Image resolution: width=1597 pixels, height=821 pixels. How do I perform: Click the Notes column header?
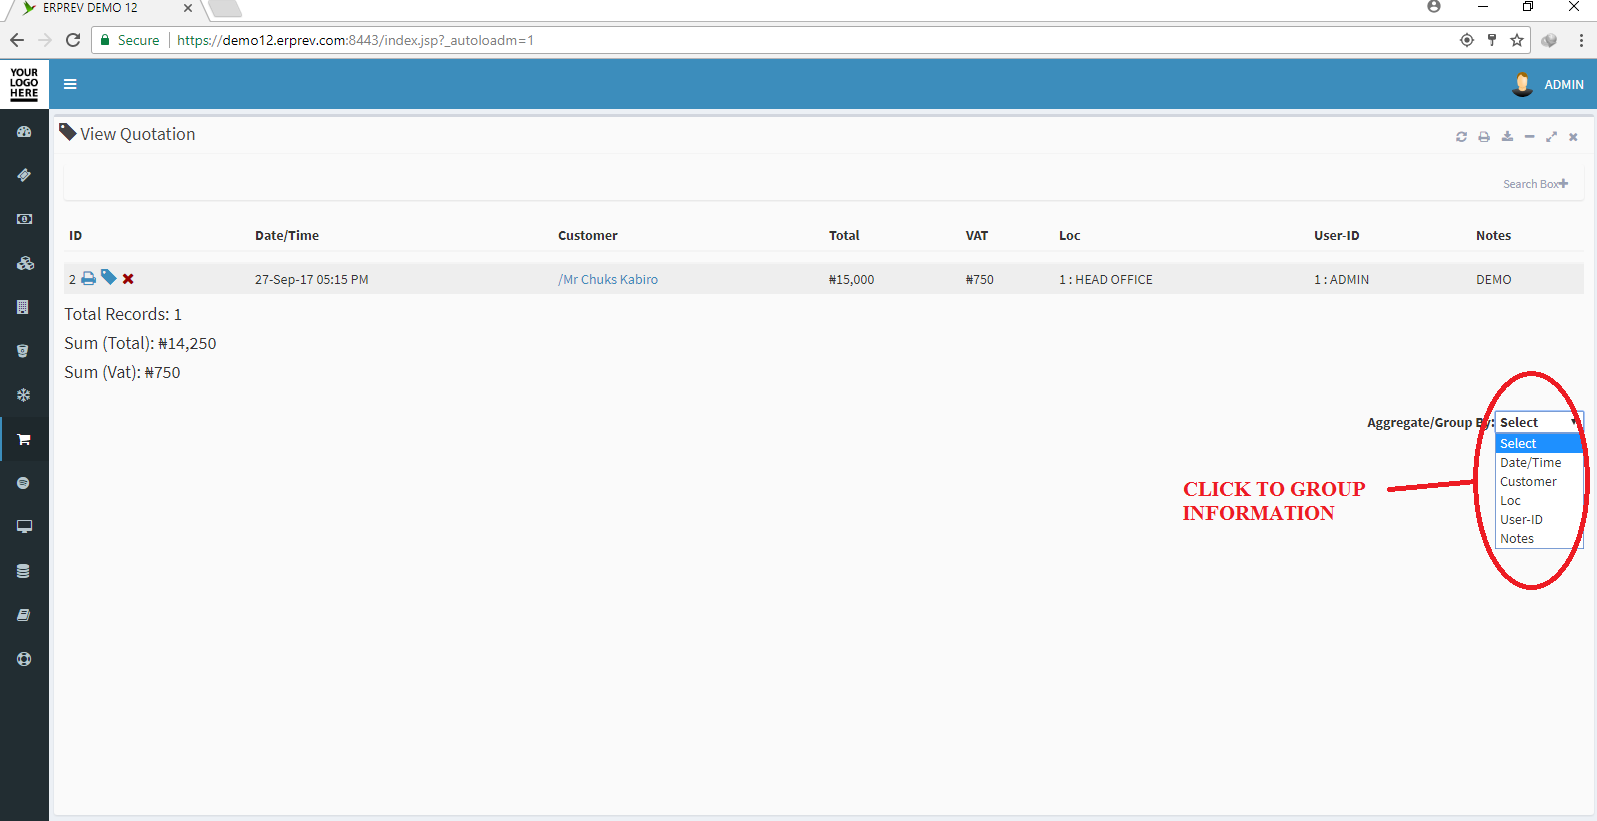coord(1493,236)
